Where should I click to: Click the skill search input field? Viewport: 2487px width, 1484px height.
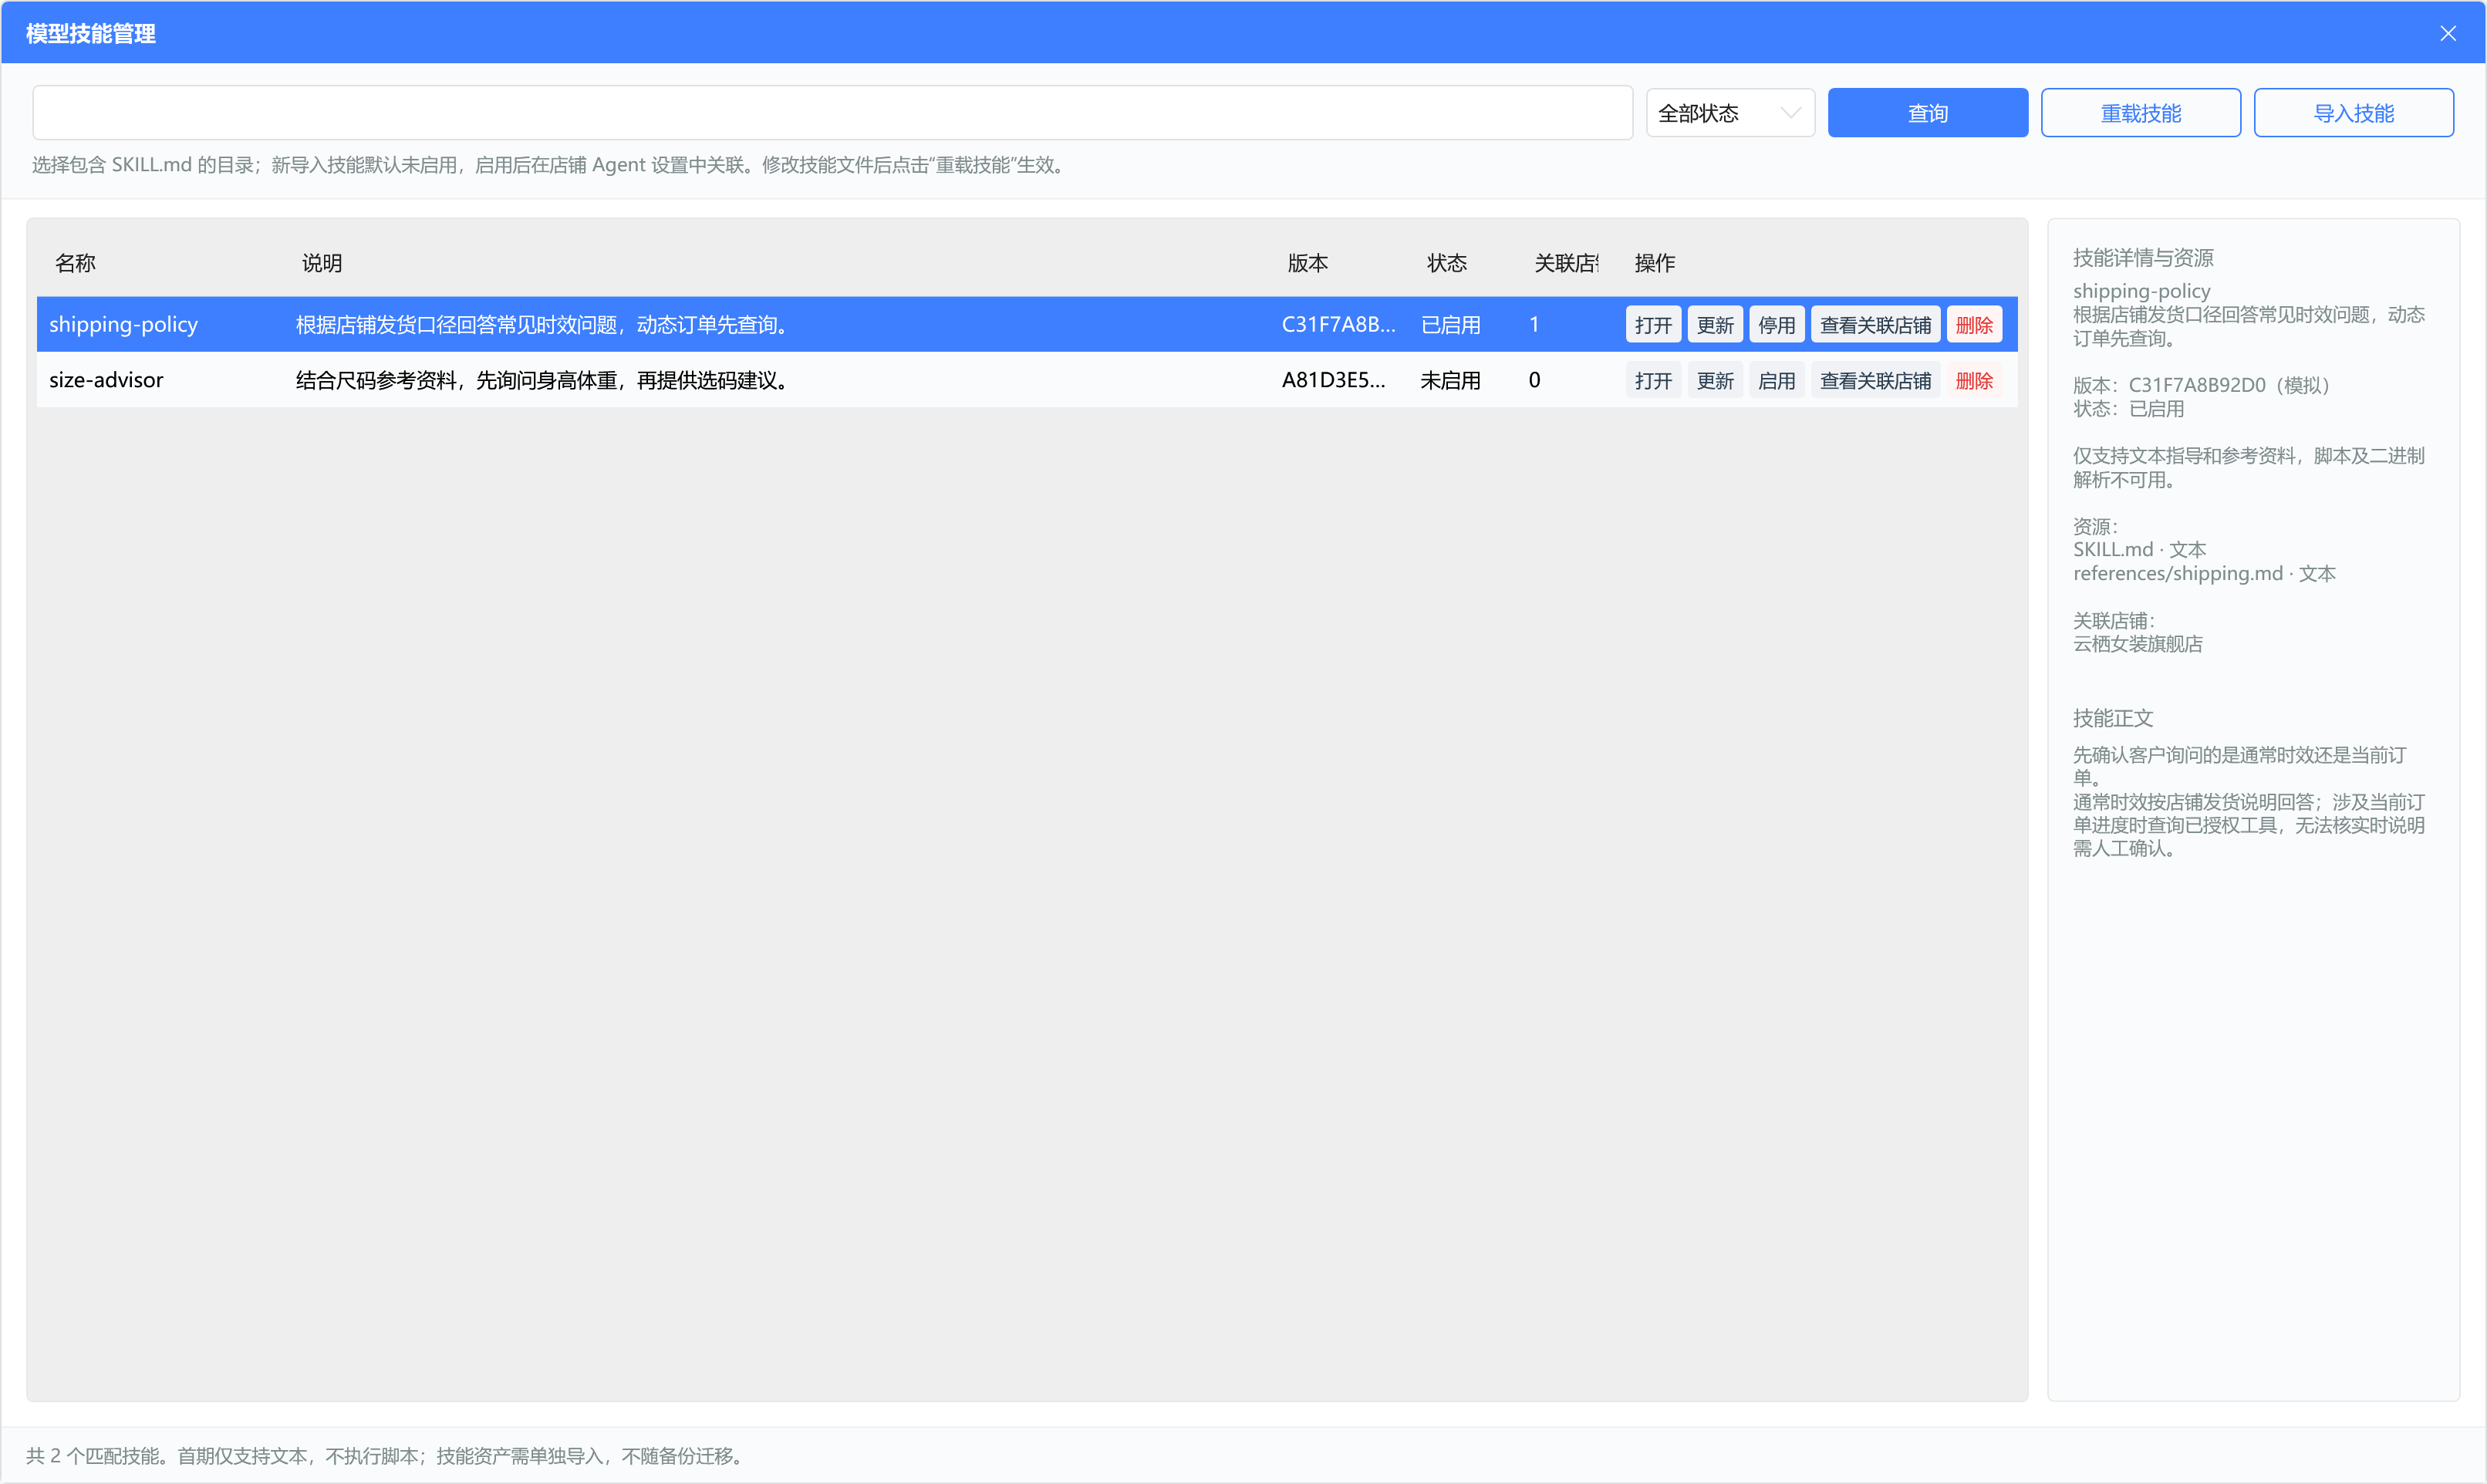[x=832, y=113]
